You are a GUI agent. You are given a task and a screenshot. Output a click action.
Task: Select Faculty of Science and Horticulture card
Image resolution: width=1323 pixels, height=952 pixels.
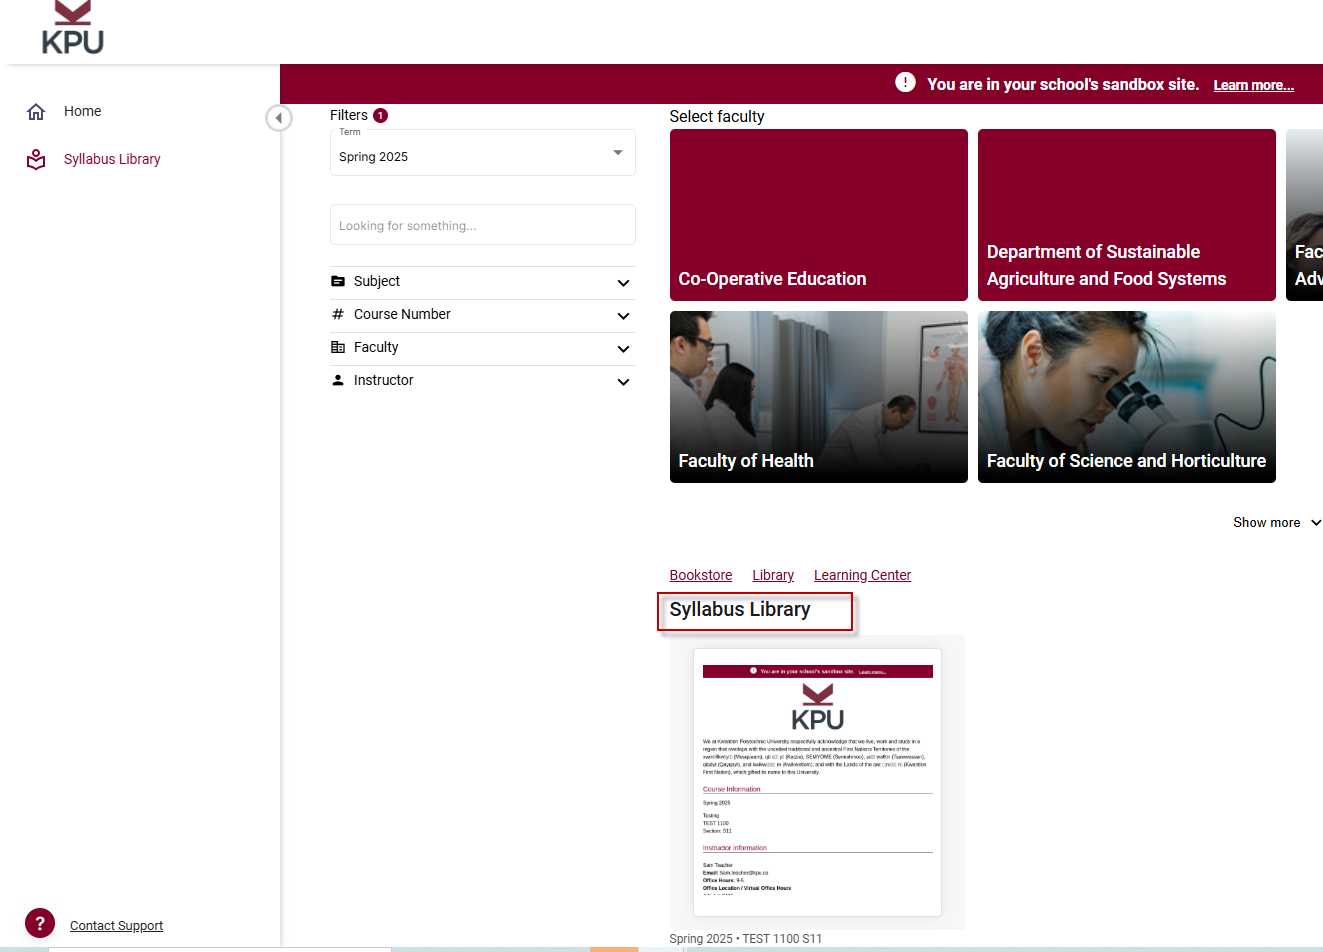1127,397
